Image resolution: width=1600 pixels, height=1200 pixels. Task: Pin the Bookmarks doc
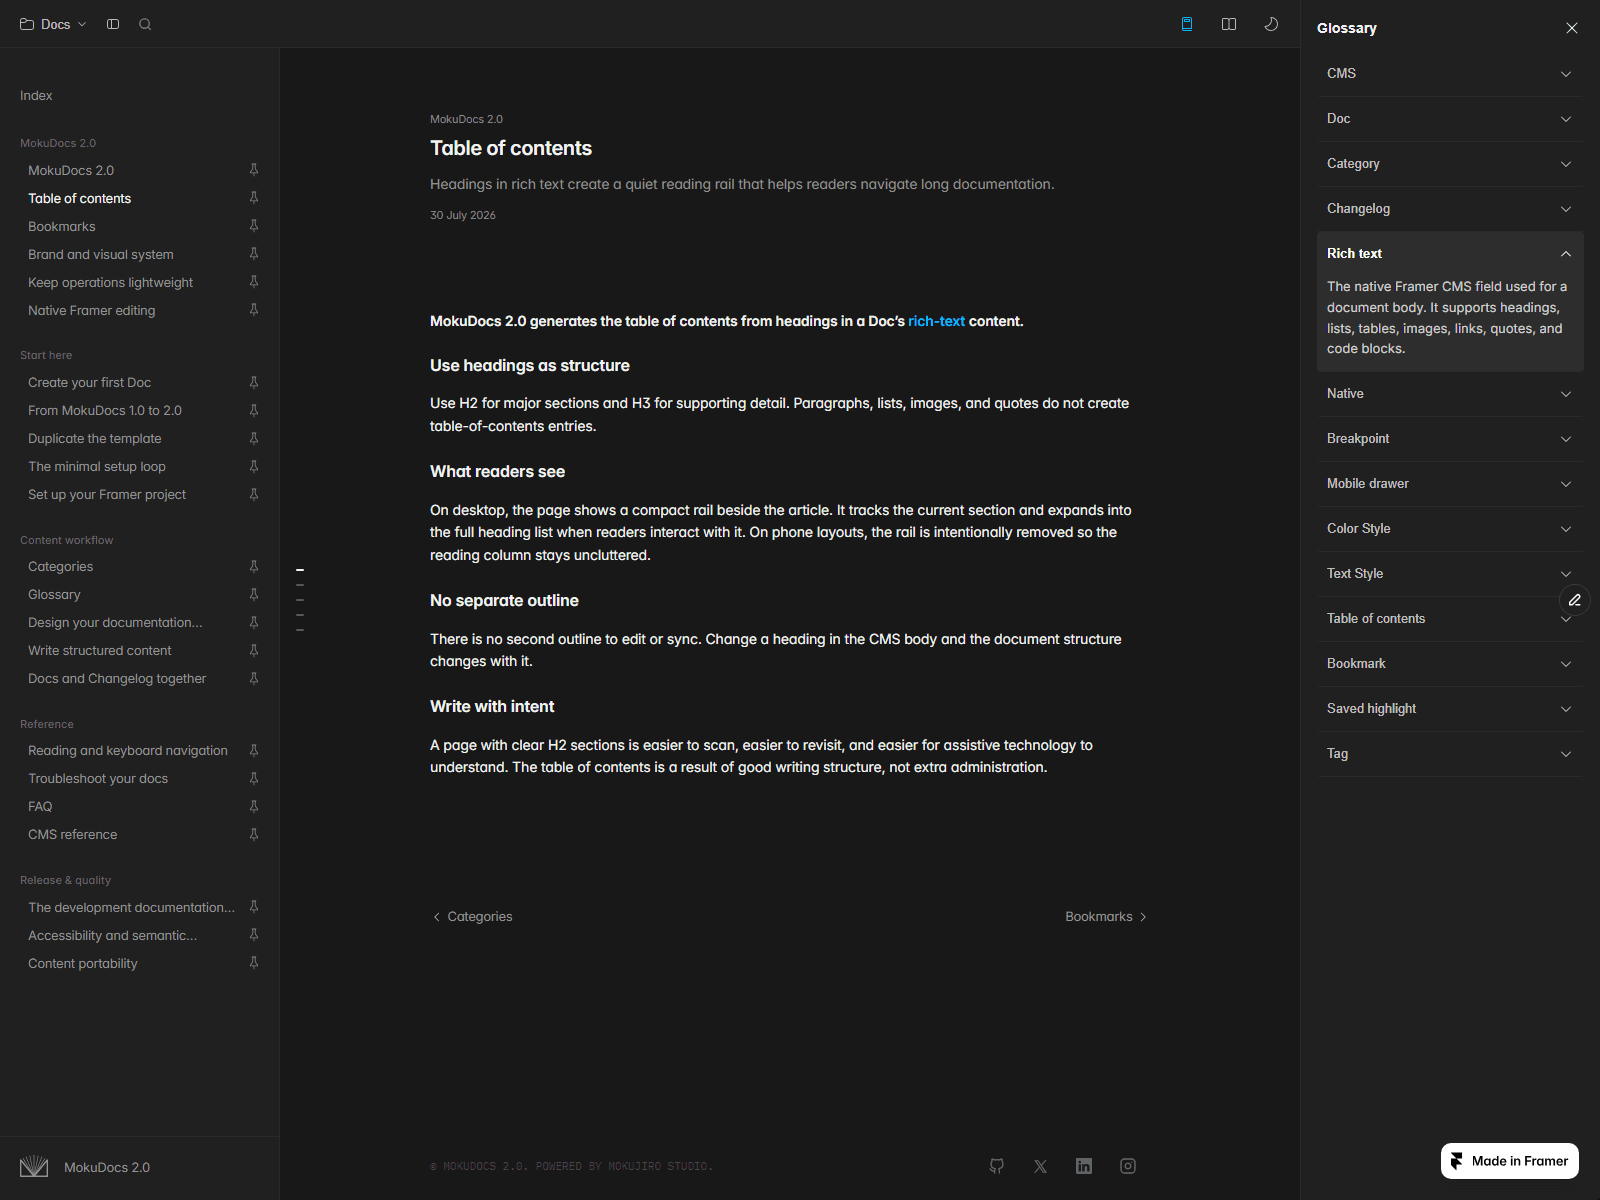(x=254, y=226)
